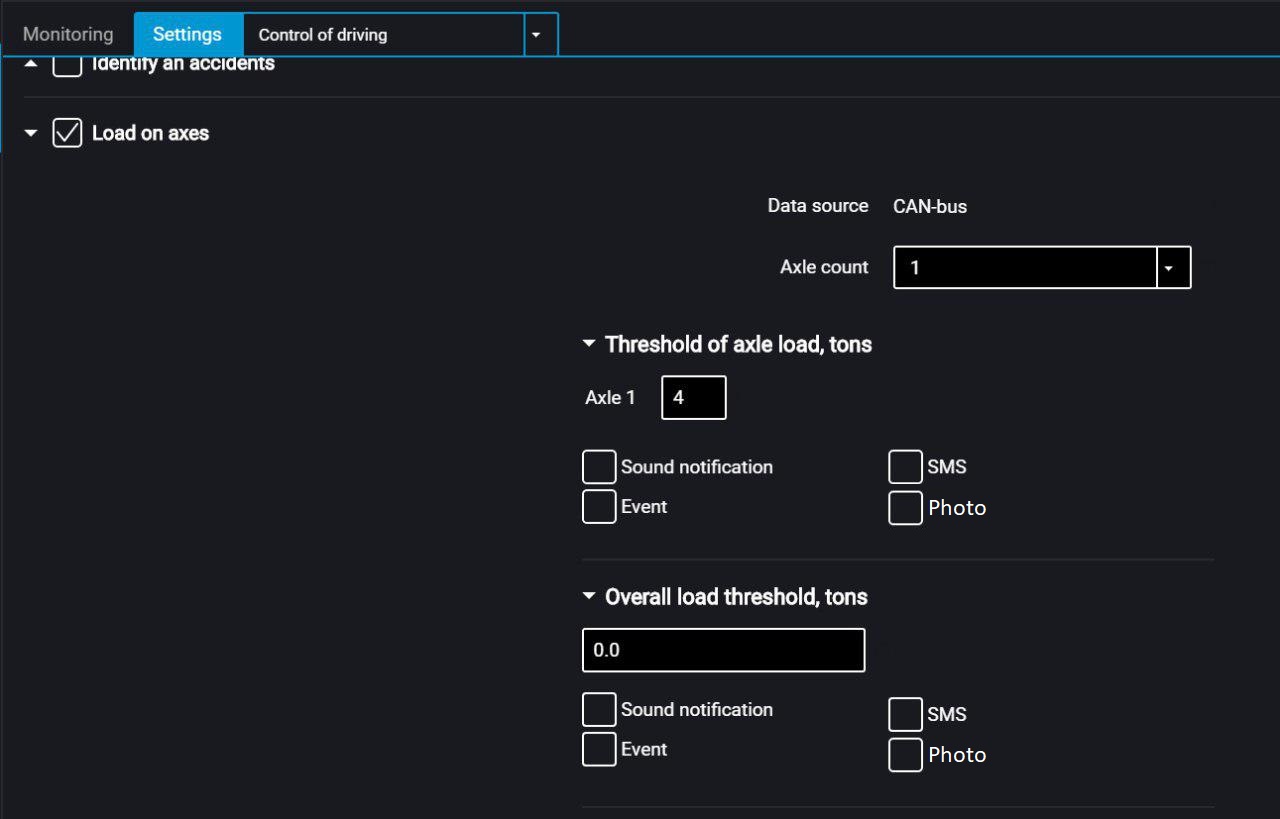Collapse the Overall load threshold section arrow
Viewport: 1280px width, 819px height.
589,597
